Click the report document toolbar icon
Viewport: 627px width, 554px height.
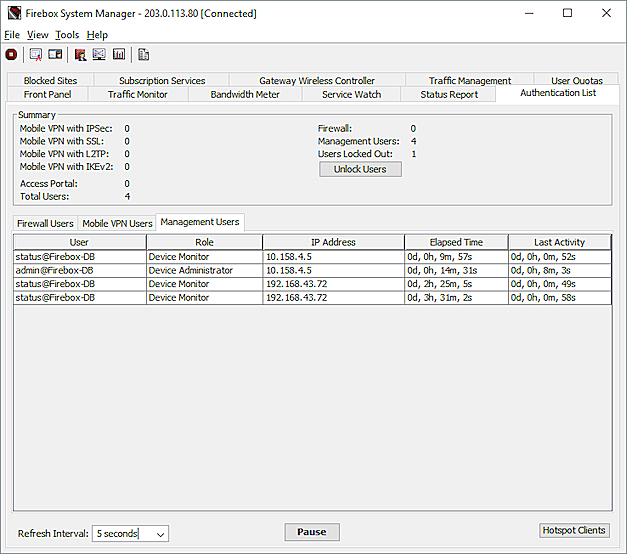pyautogui.click(x=144, y=54)
